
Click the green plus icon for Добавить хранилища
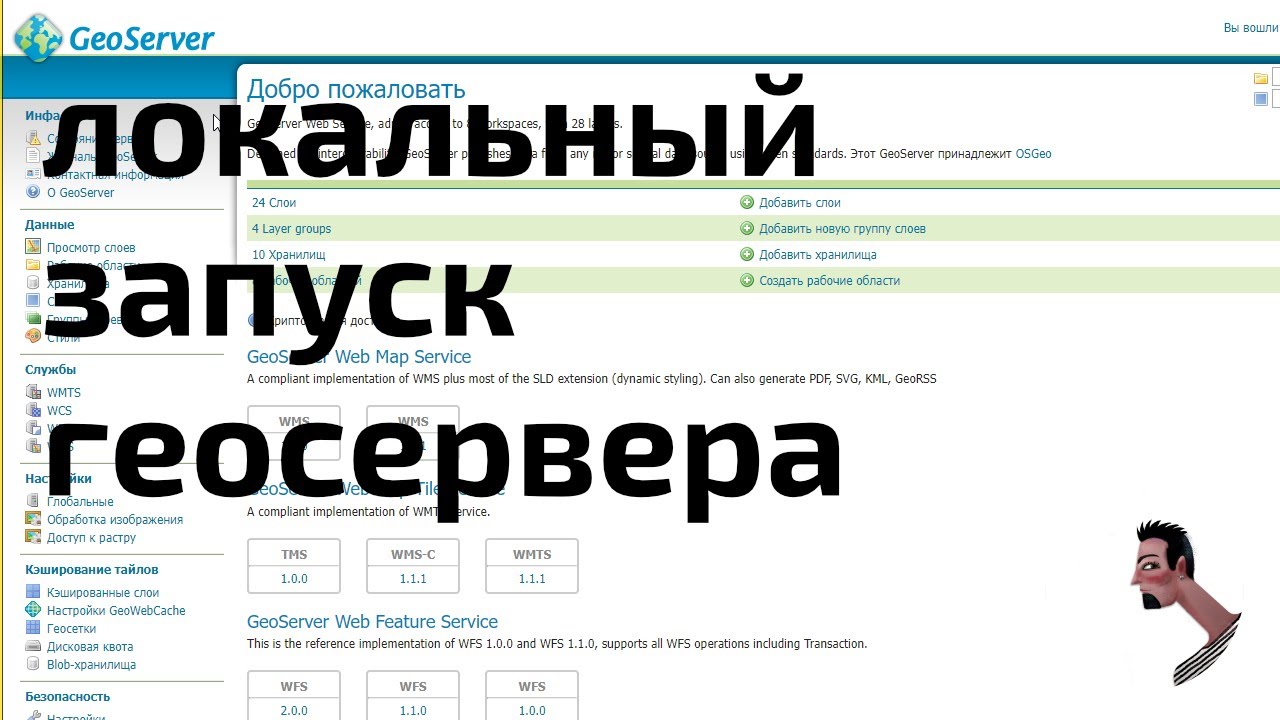pyautogui.click(x=747, y=254)
